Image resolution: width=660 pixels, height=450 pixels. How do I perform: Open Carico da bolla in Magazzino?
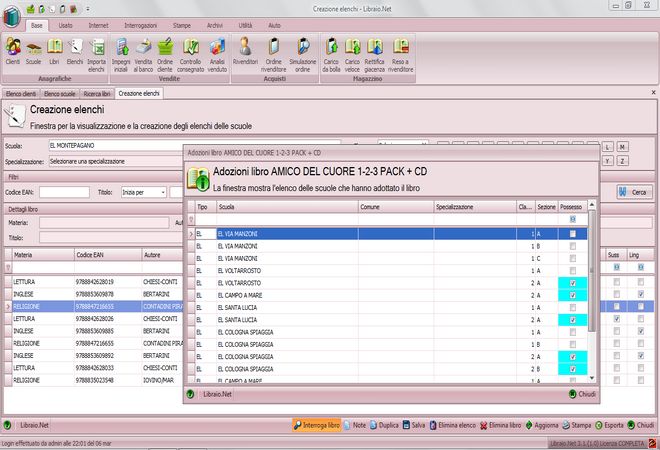(x=331, y=55)
